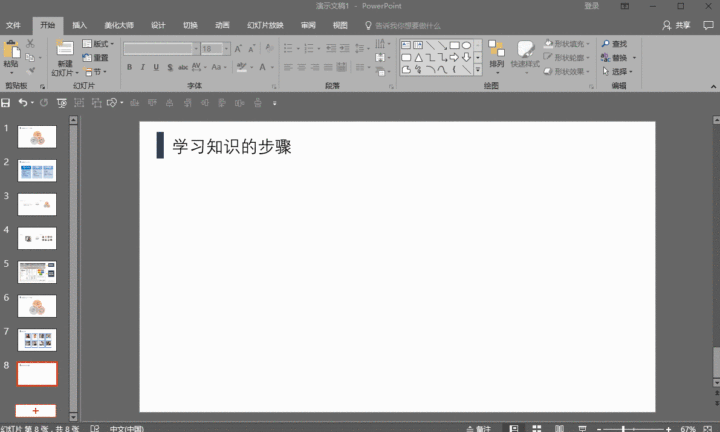Switch to Slide Sorter view icon
Screen dimensions: 720x432
click(536, 428)
